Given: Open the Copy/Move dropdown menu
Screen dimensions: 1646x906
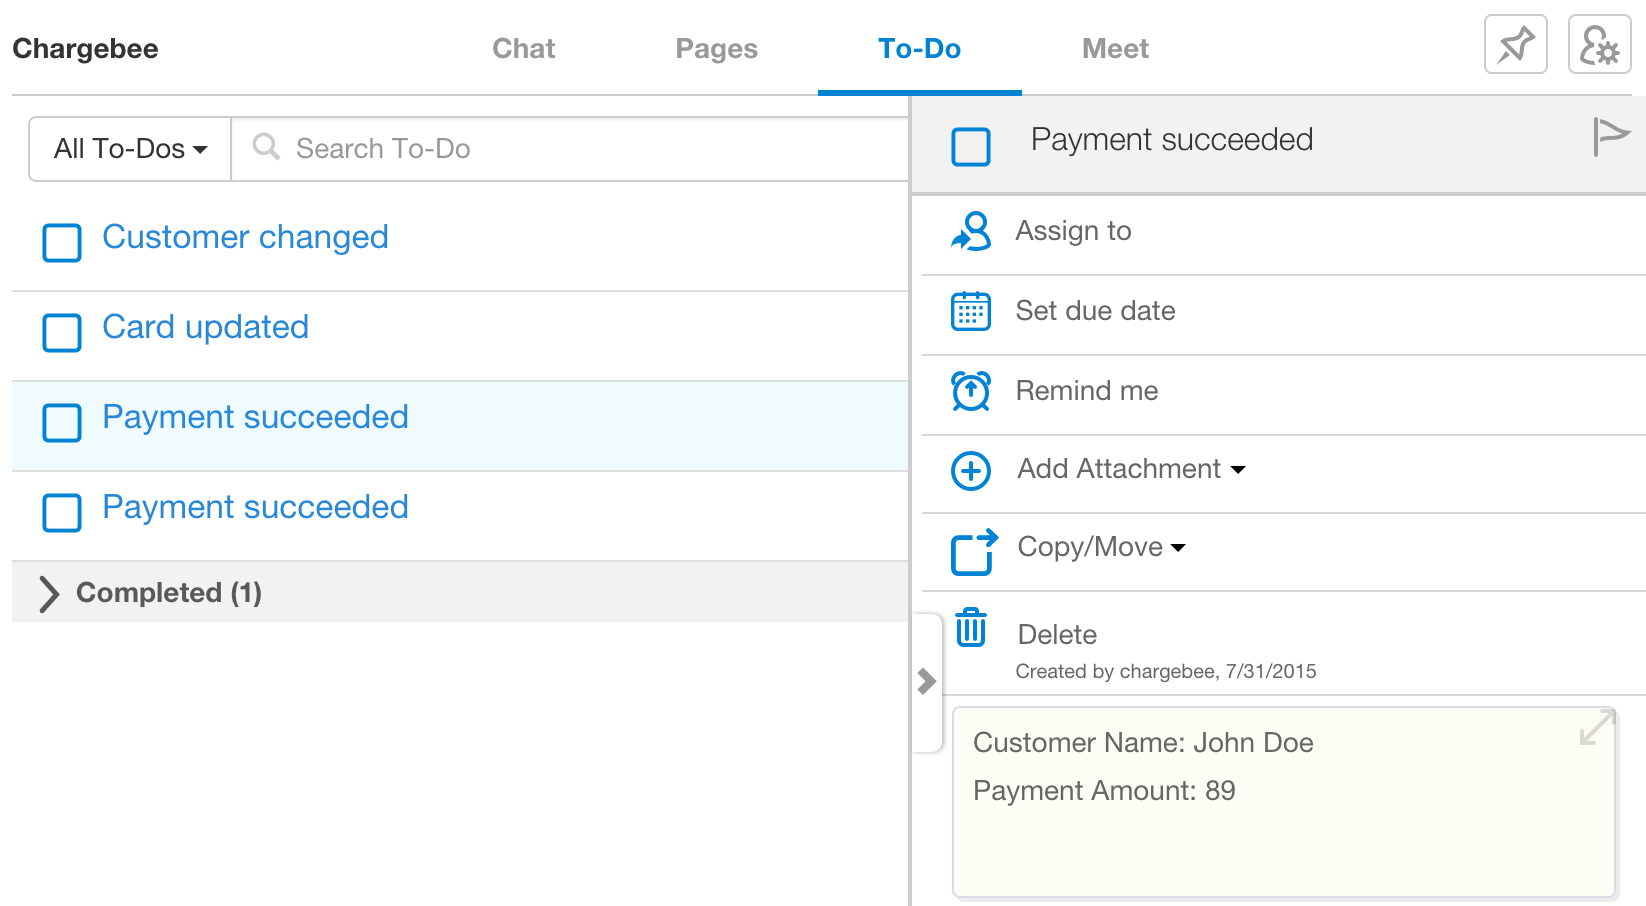Looking at the screenshot, I should coord(1101,547).
